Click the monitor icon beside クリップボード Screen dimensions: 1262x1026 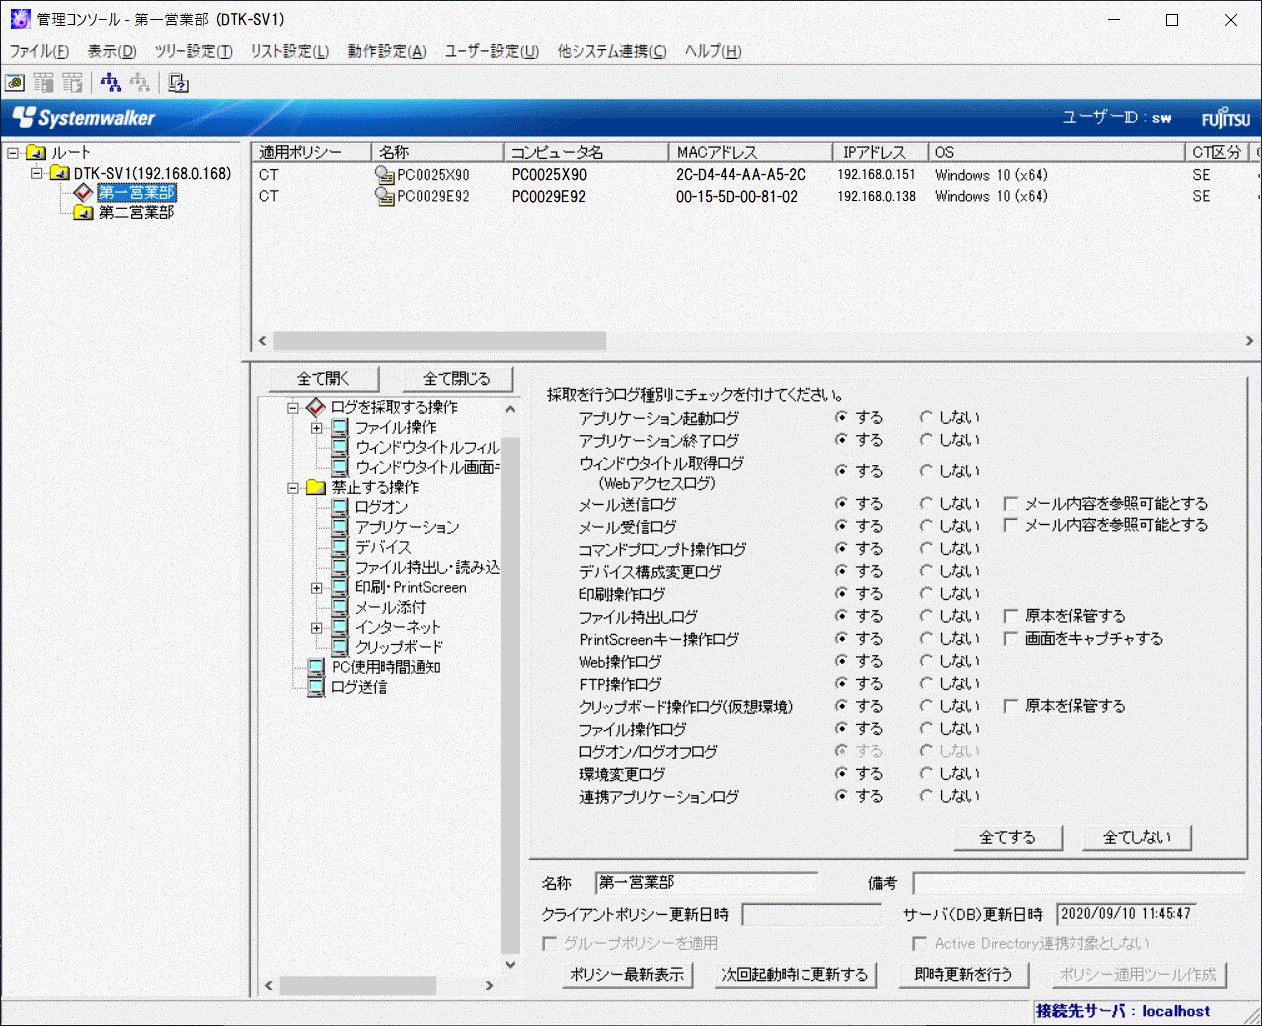[x=340, y=647]
